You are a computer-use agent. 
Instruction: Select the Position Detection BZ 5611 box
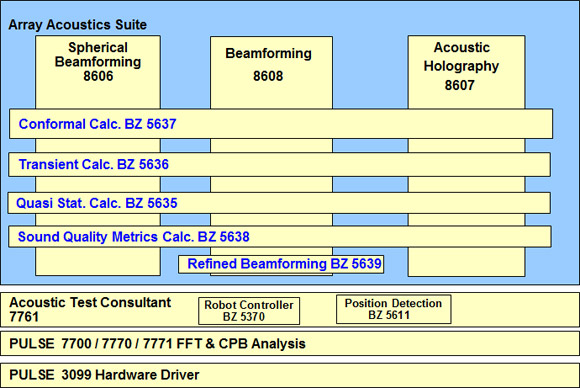click(x=394, y=309)
